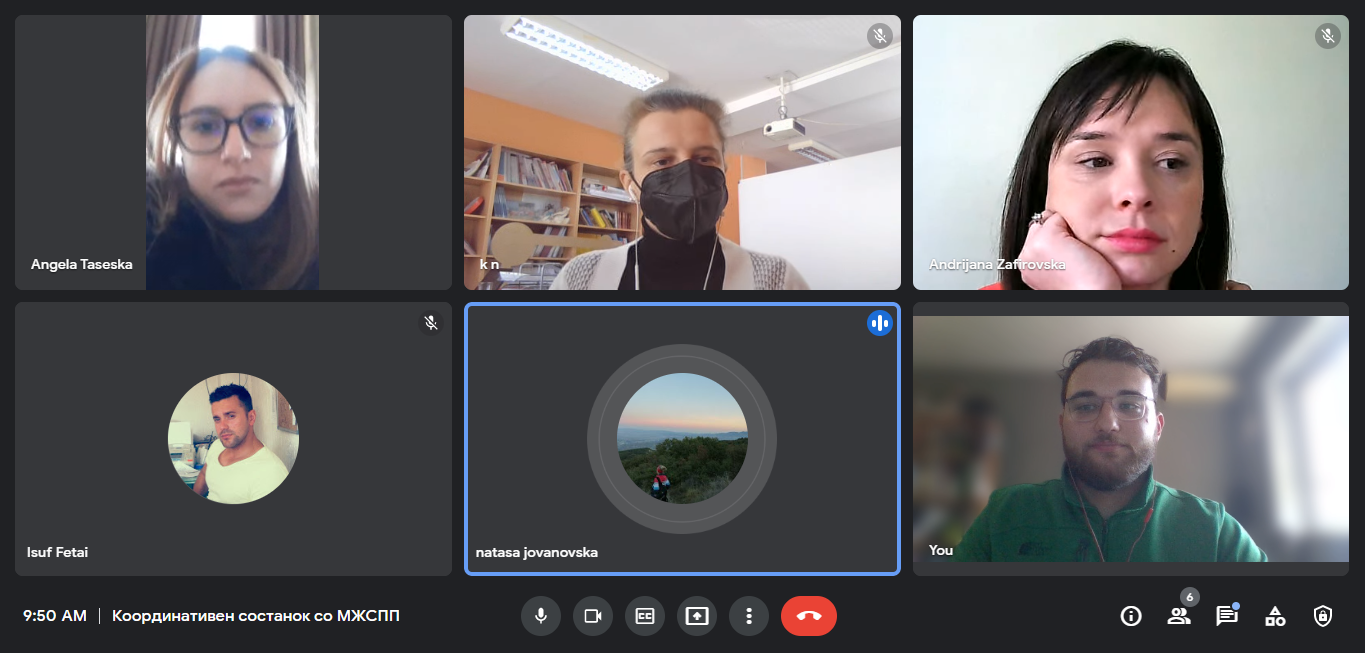Open the more options menu

(748, 616)
